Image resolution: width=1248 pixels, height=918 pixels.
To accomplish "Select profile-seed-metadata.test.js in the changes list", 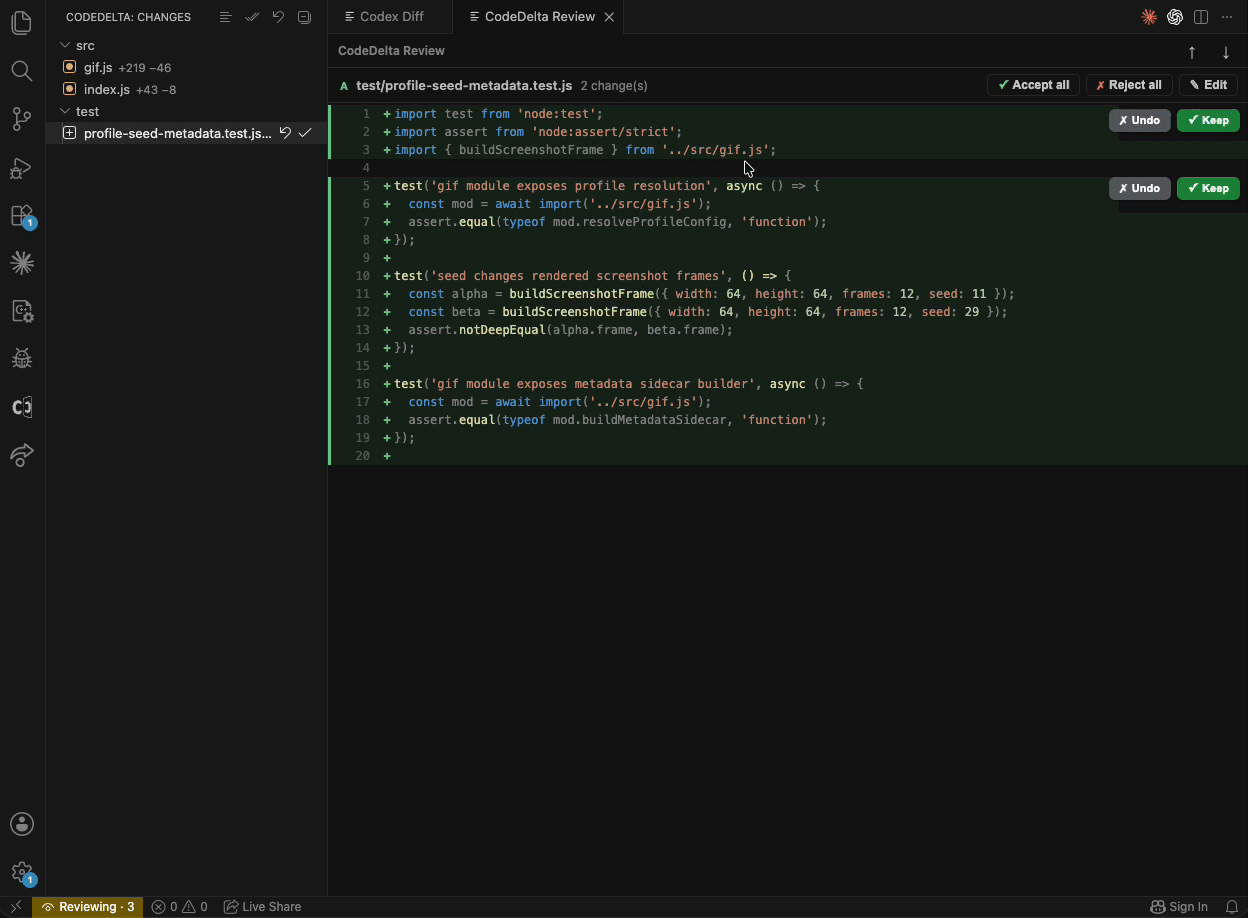I will pos(177,133).
